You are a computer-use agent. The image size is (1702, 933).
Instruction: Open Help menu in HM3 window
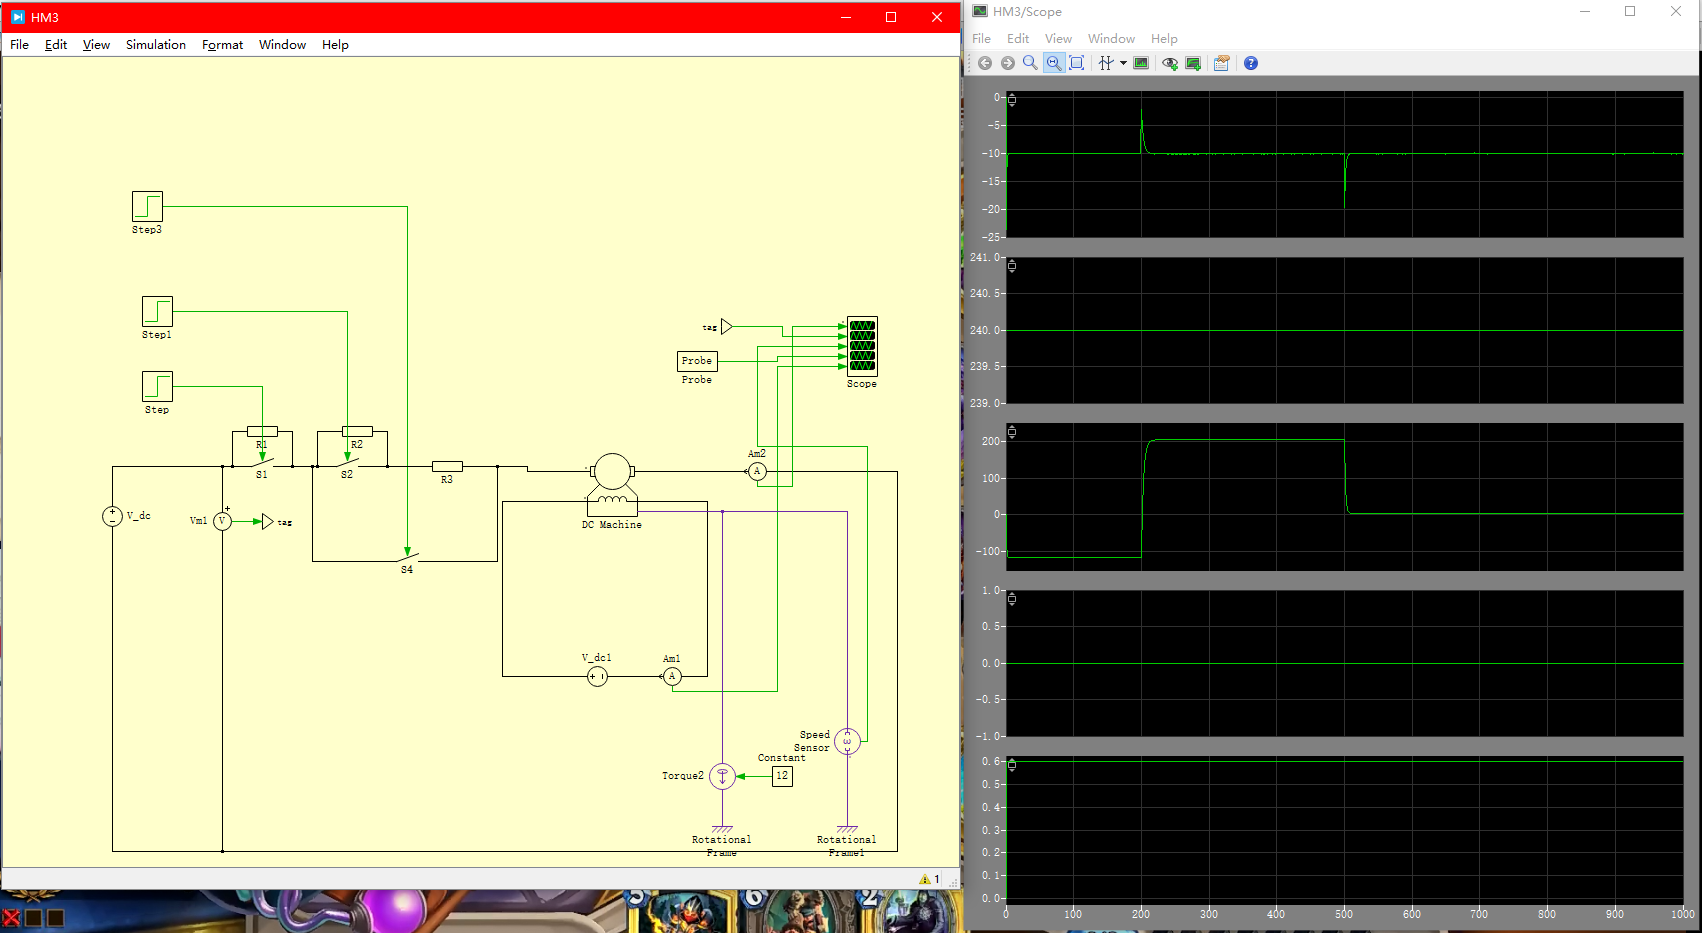click(335, 45)
